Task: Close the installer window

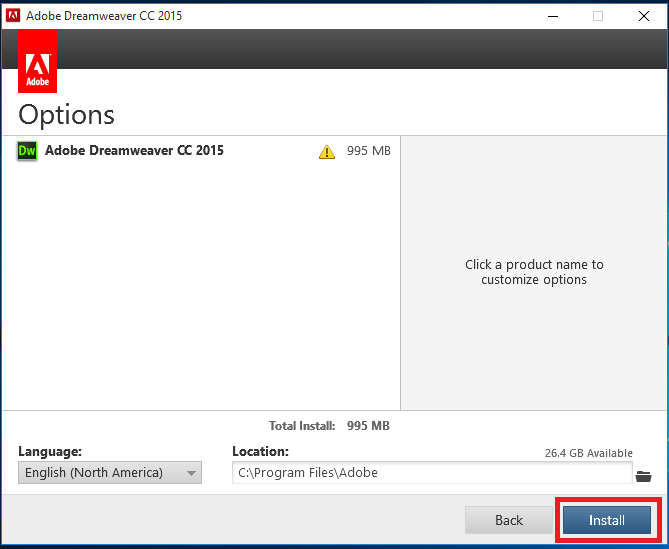Action: (x=644, y=16)
